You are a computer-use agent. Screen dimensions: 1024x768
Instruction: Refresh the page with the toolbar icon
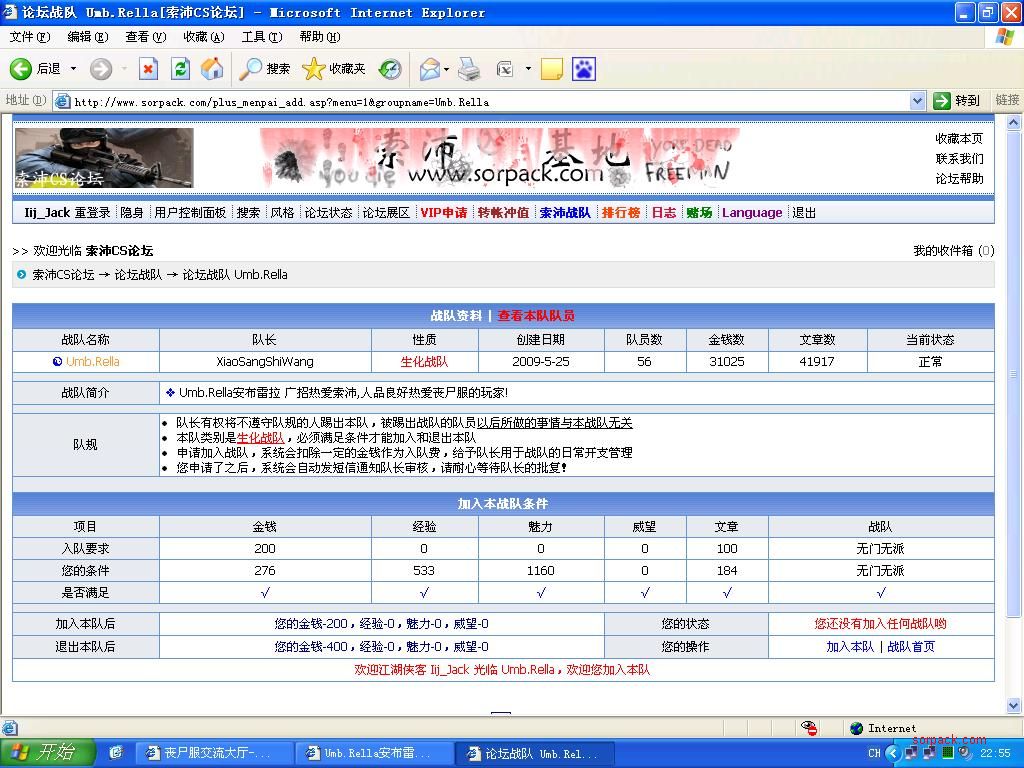[180, 69]
